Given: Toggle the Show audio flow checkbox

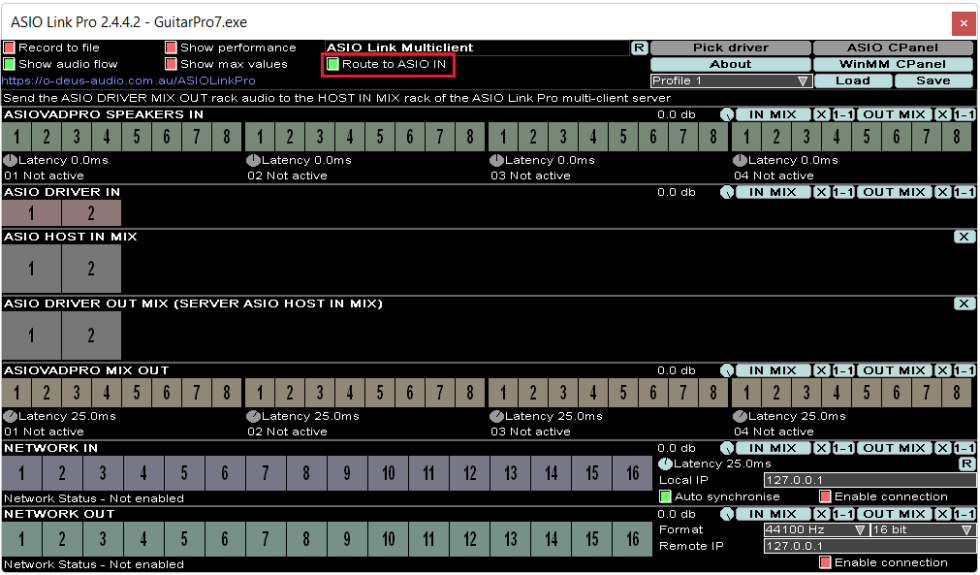Looking at the screenshot, I should coord(10,64).
